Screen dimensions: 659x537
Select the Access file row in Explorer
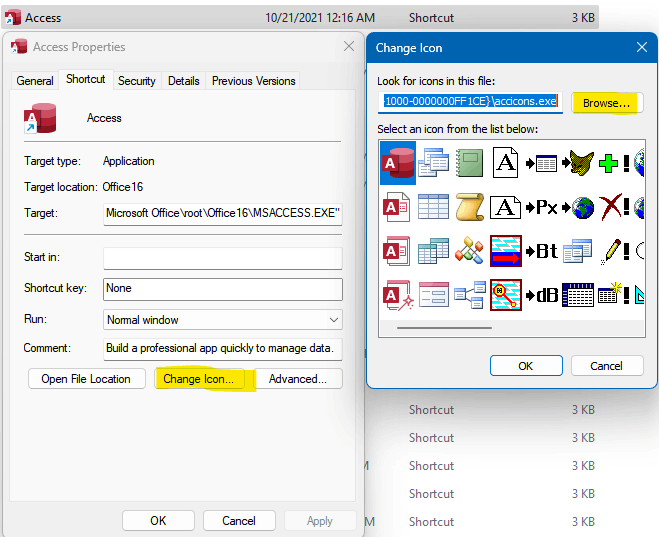(x=300, y=18)
